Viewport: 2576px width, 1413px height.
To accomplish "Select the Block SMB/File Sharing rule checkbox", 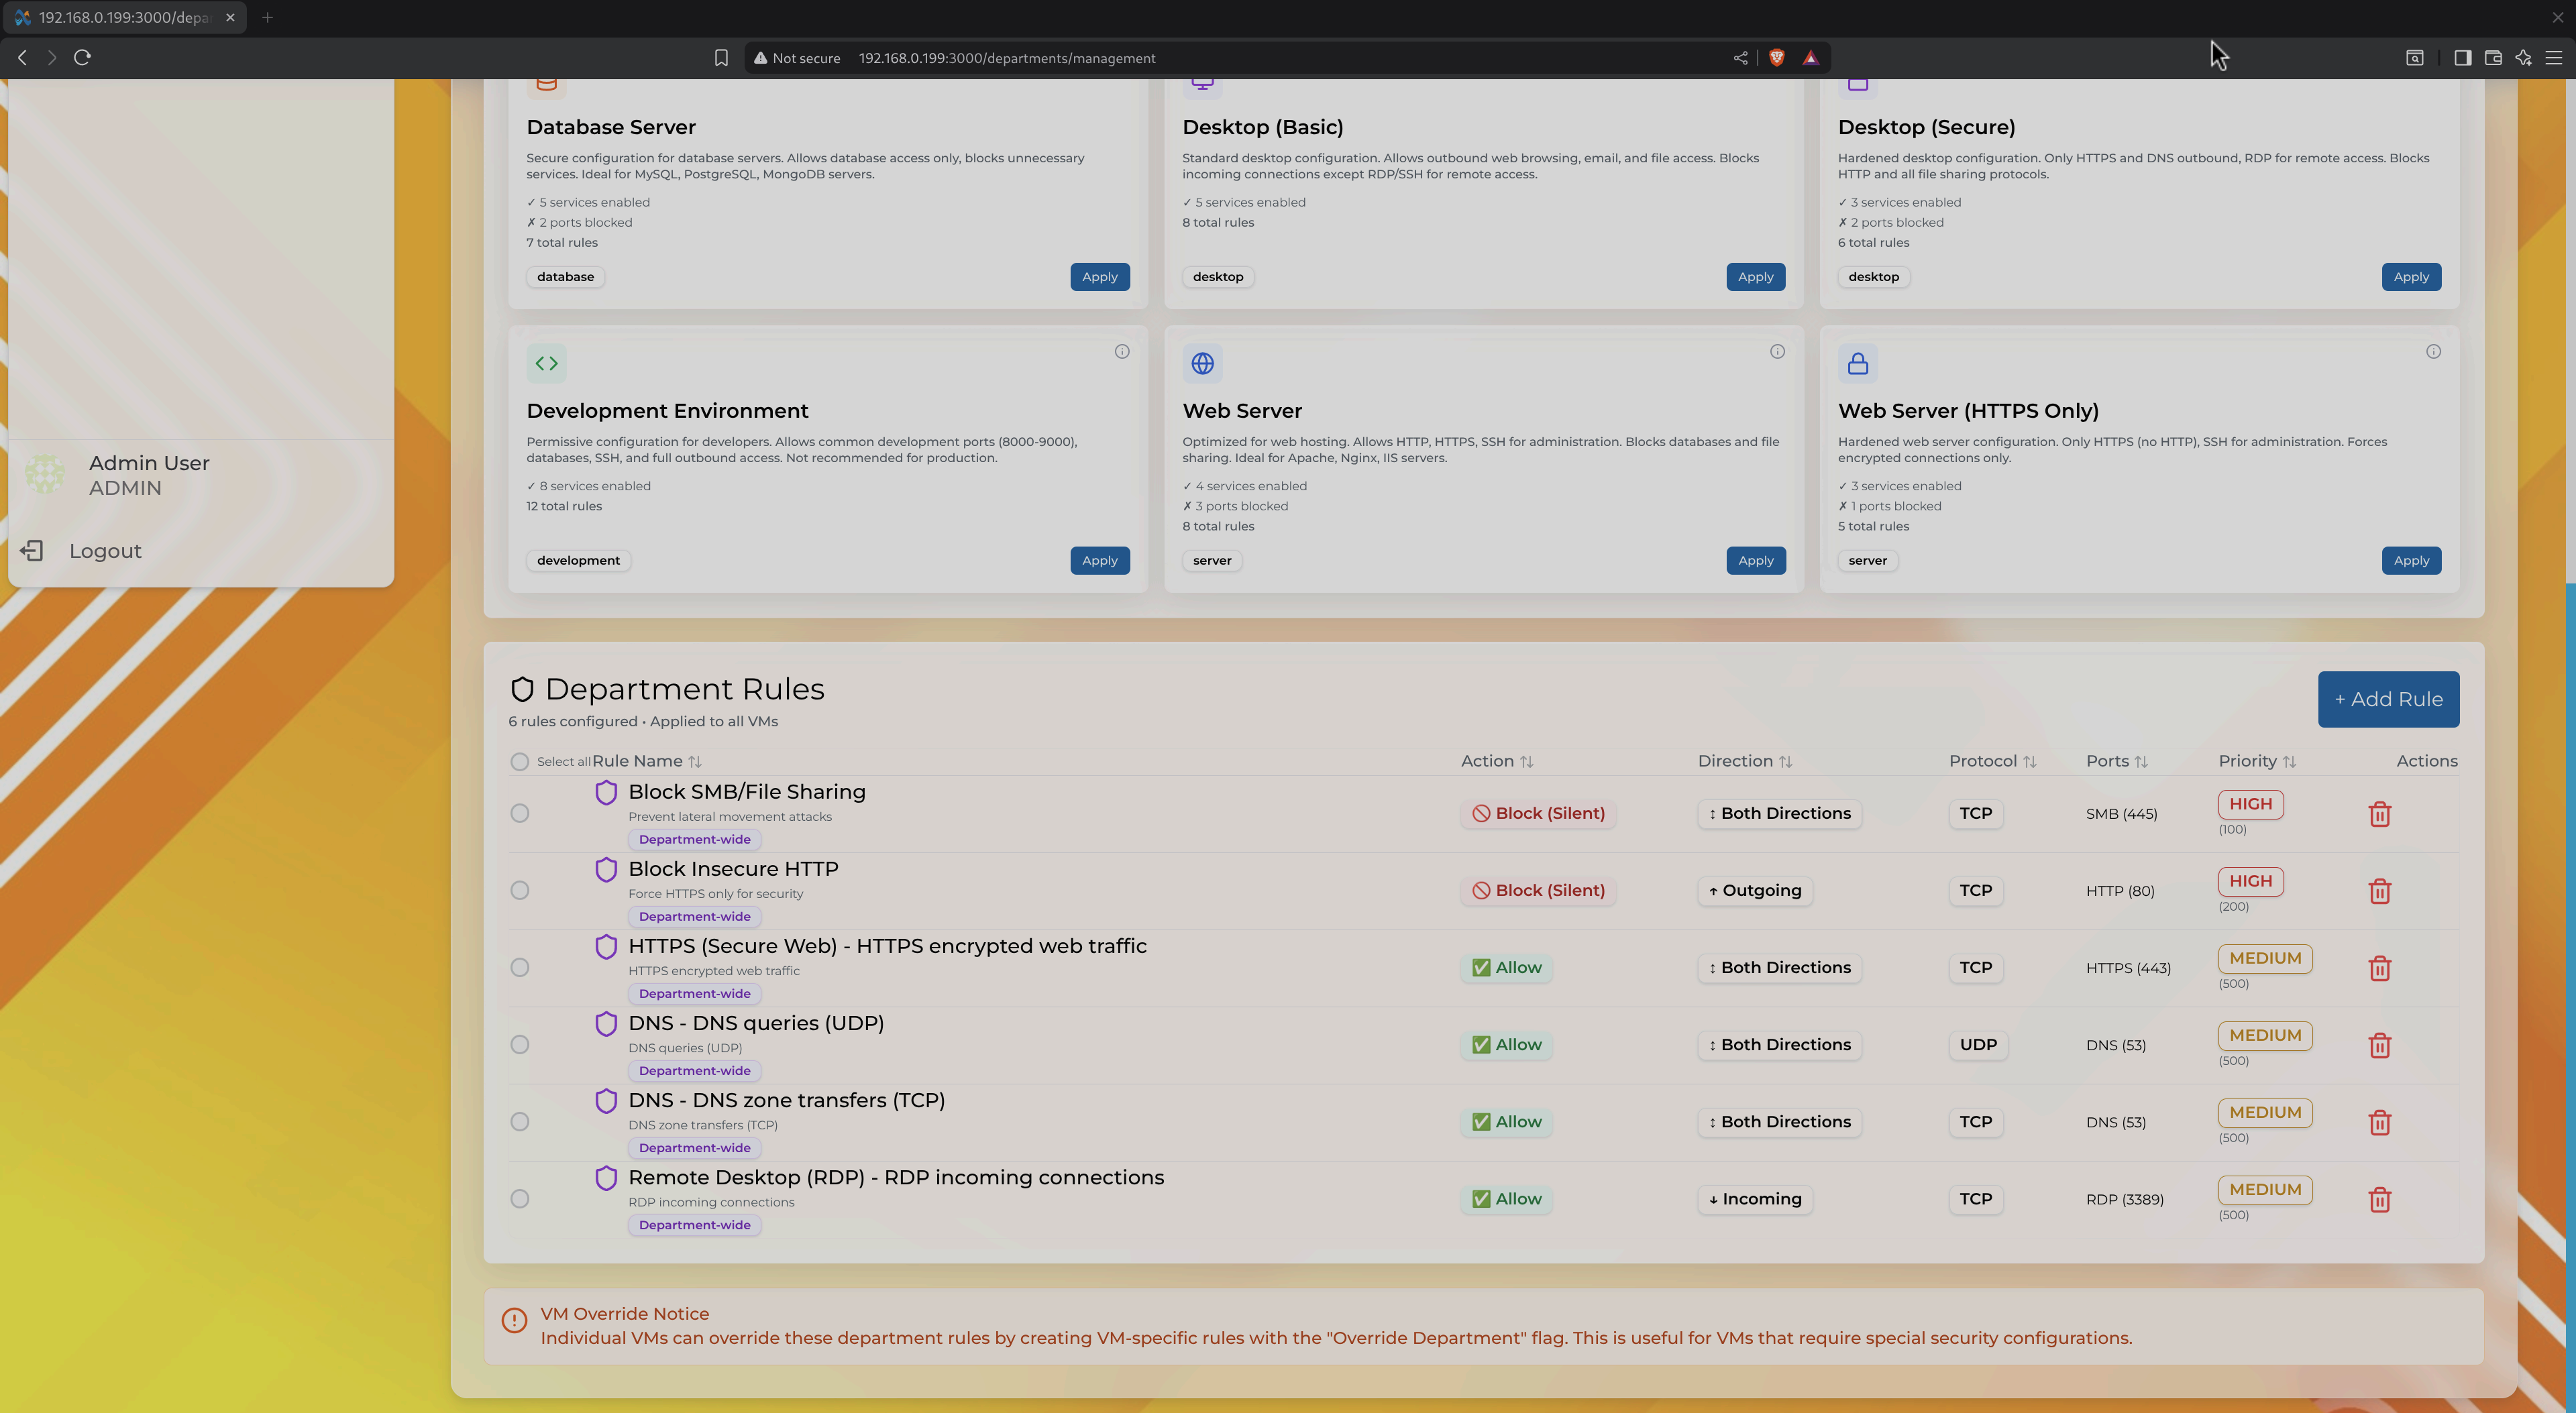I will point(519,814).
